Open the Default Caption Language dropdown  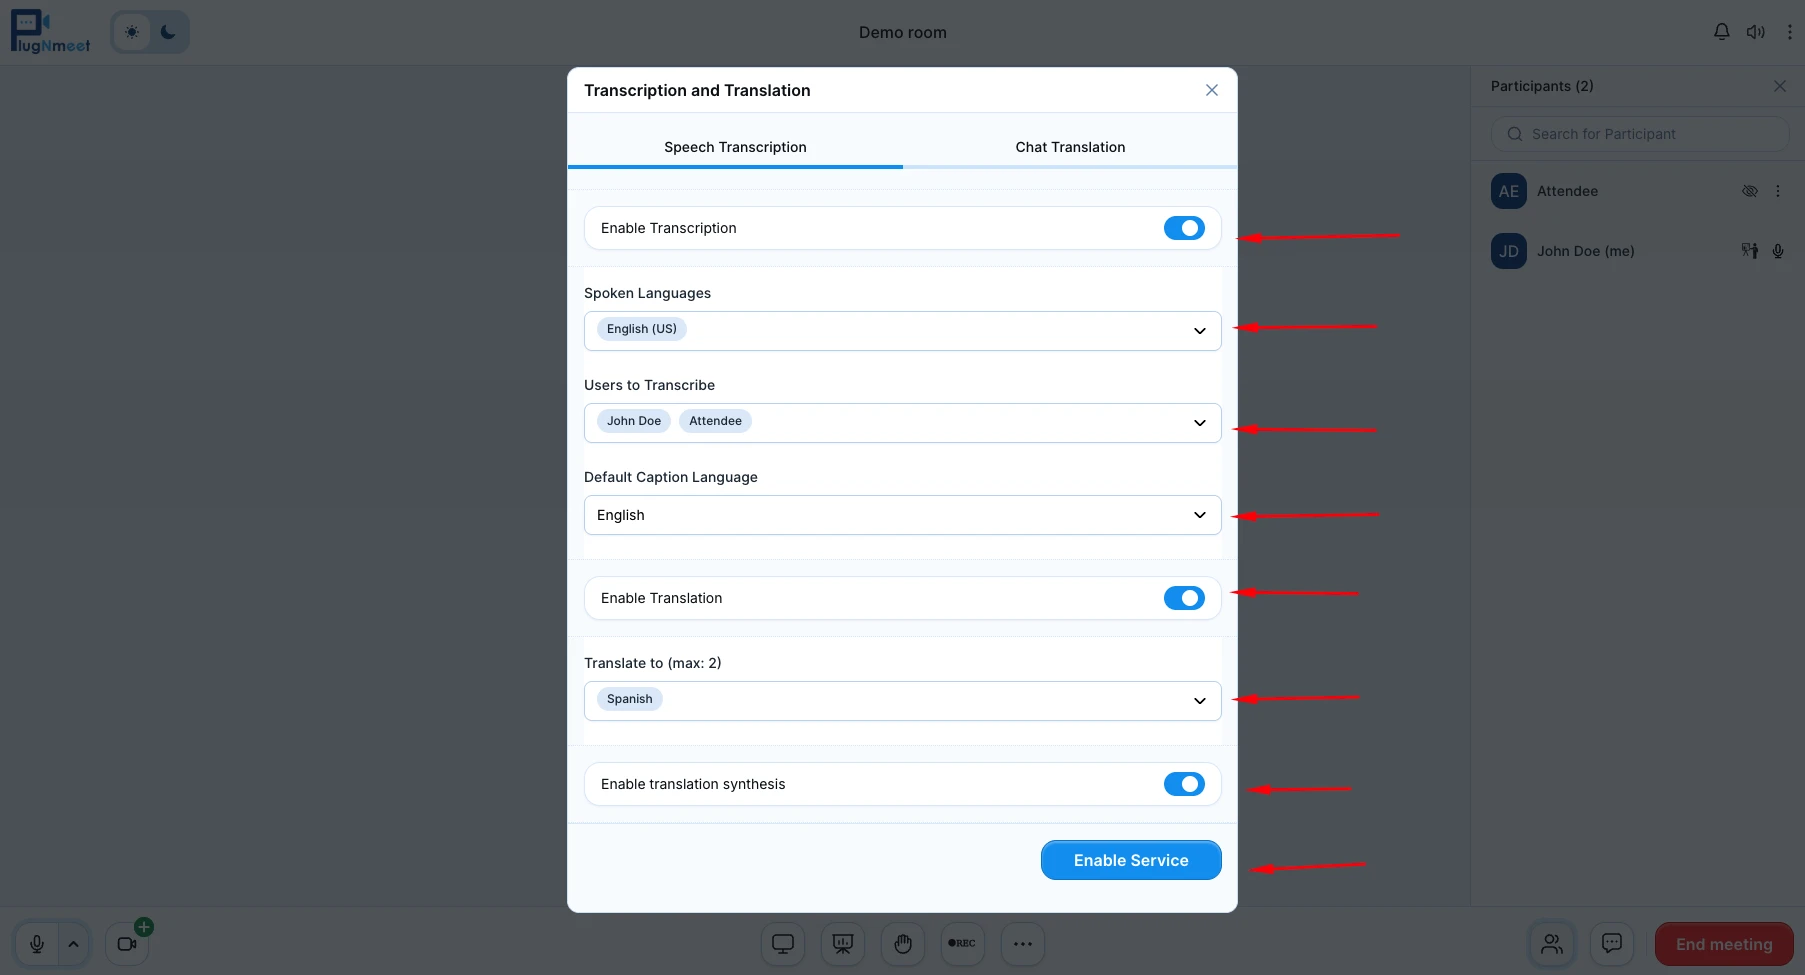pos(1199,515)
